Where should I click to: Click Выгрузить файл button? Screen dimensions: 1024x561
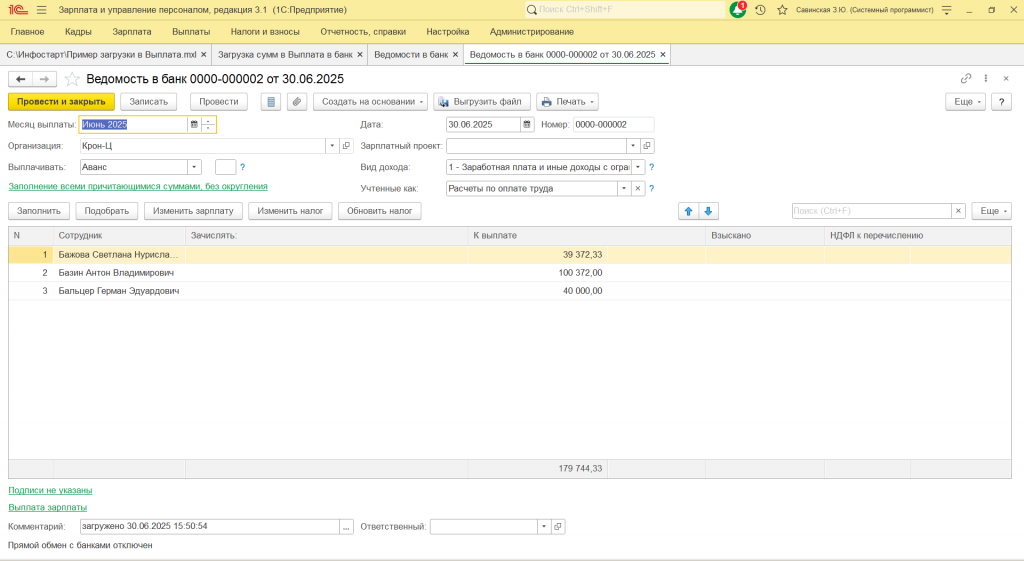point(481,102)
